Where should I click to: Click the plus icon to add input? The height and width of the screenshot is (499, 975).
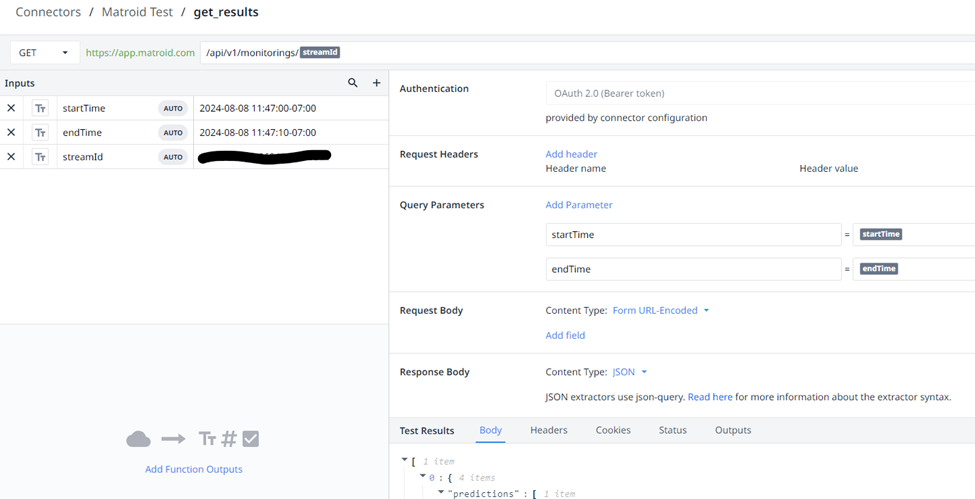click(377, 83)
